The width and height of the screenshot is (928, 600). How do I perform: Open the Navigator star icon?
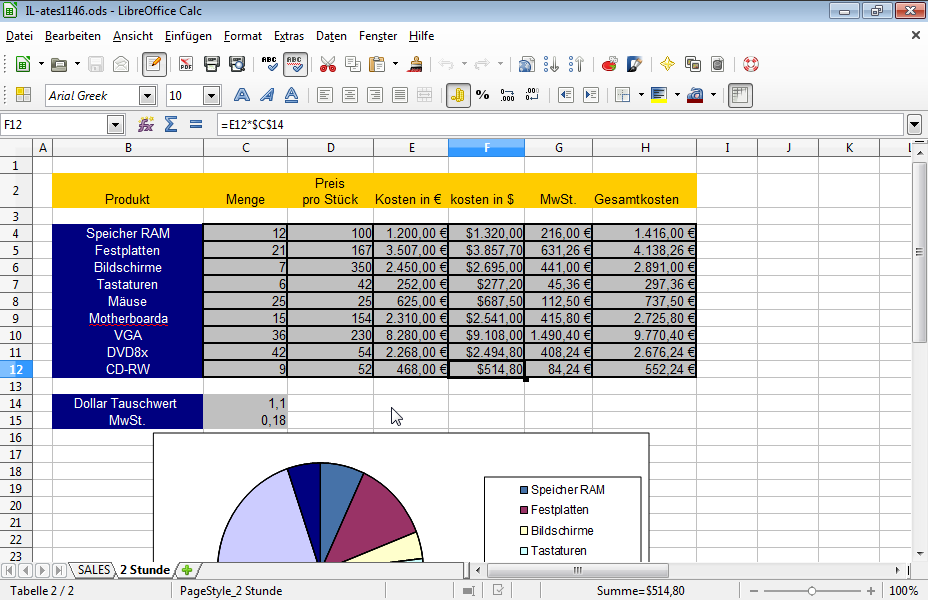pos(667,64)
